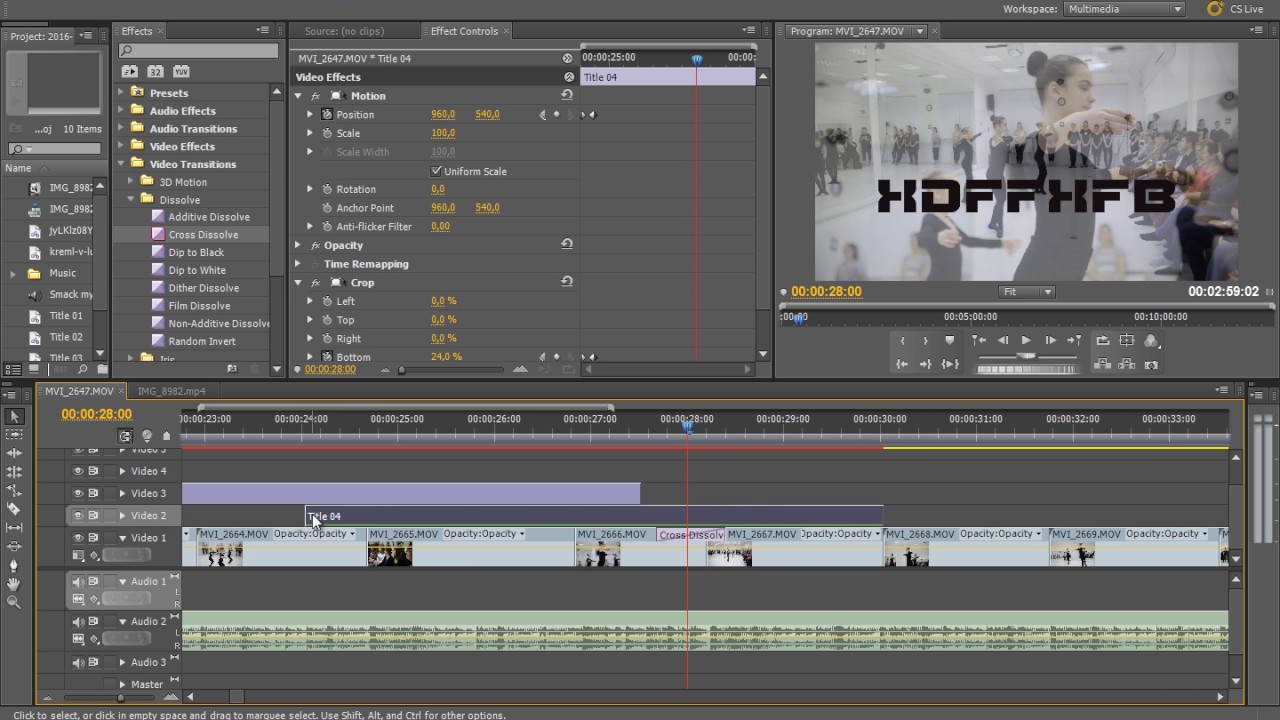Click the Extract button in Program monitor
1280x720 pixels.
[x=1127, y=365]
